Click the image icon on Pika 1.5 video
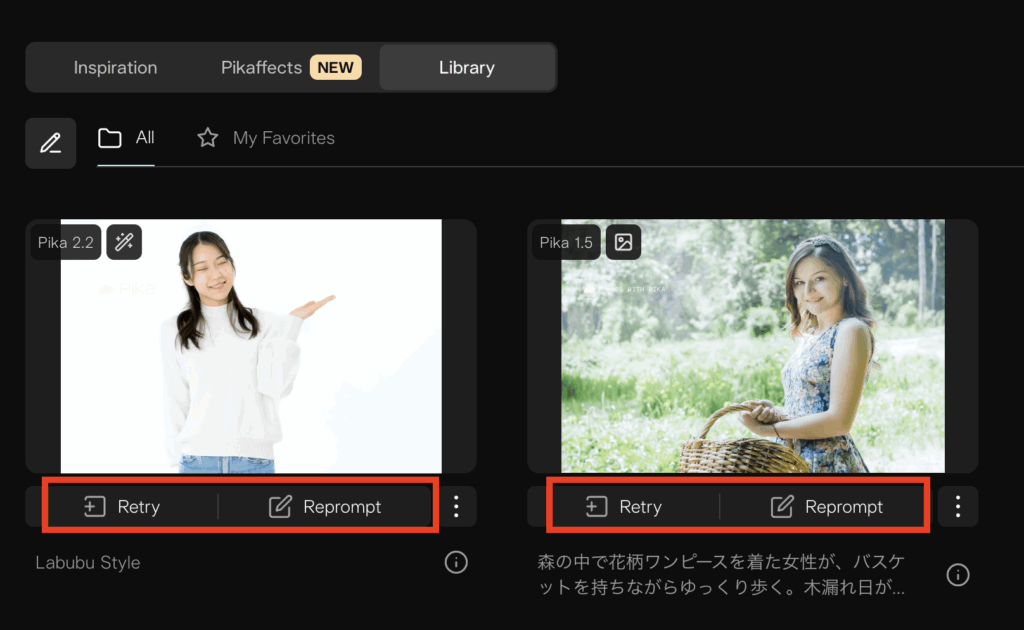The height and width of the screenshot is (630, 1024). [623, 242]
